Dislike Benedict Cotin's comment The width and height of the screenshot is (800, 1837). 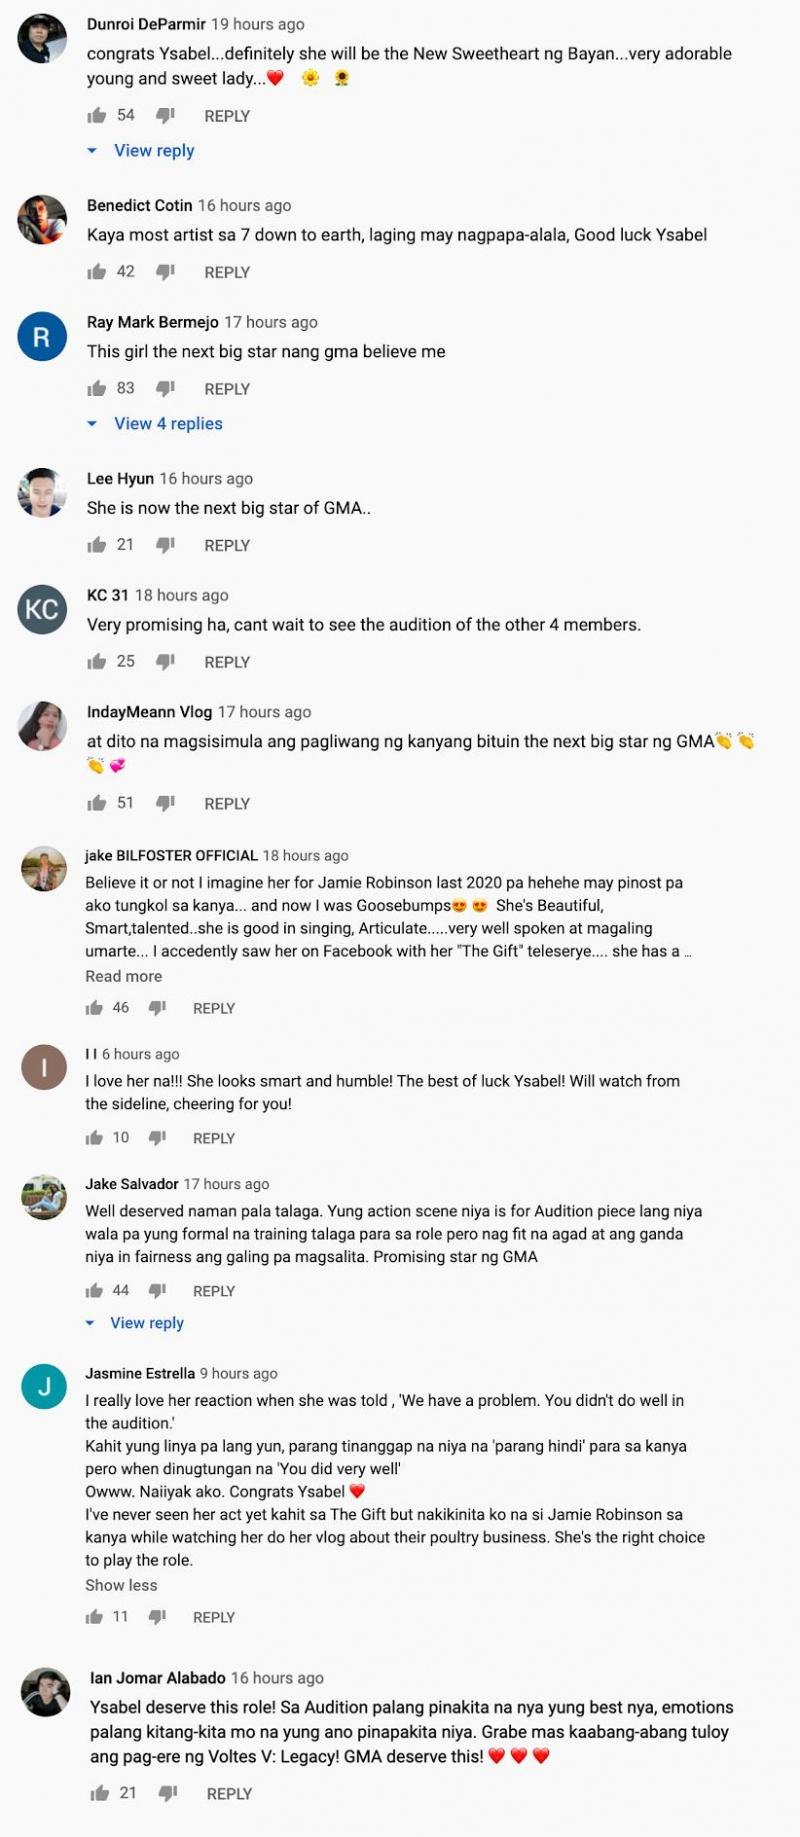click(166, 272)
